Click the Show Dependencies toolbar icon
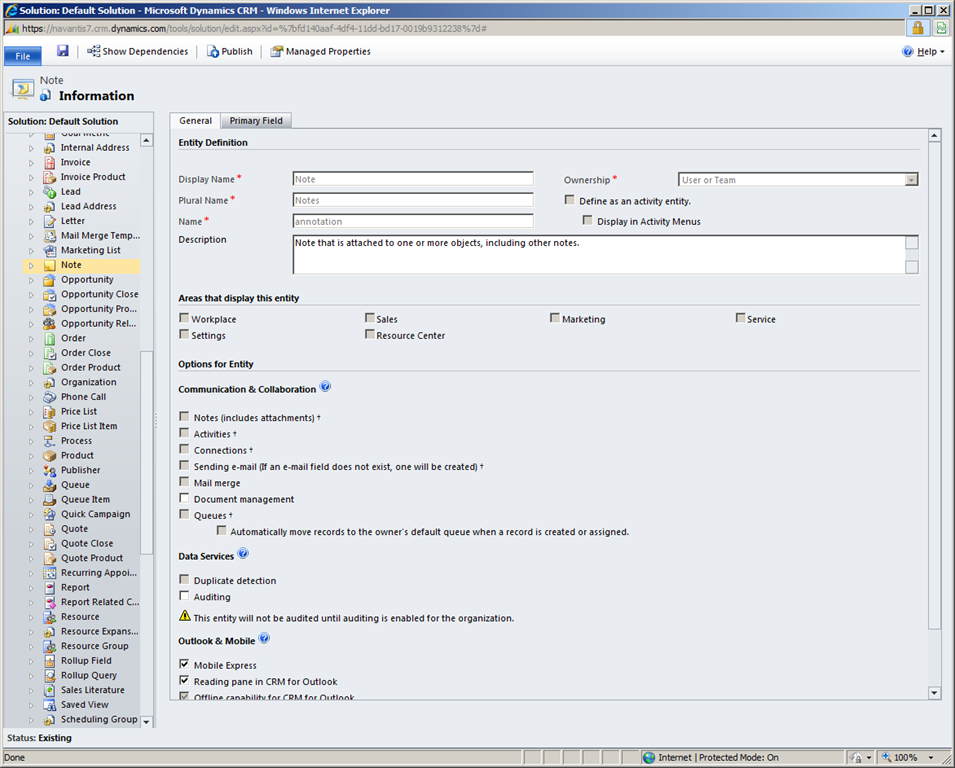 (x=94, y=51)
